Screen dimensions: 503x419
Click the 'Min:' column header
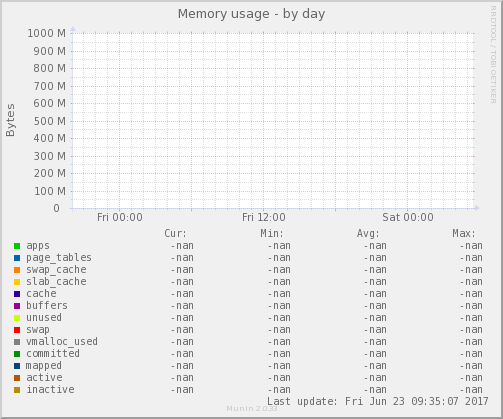[x=272, y=233]
